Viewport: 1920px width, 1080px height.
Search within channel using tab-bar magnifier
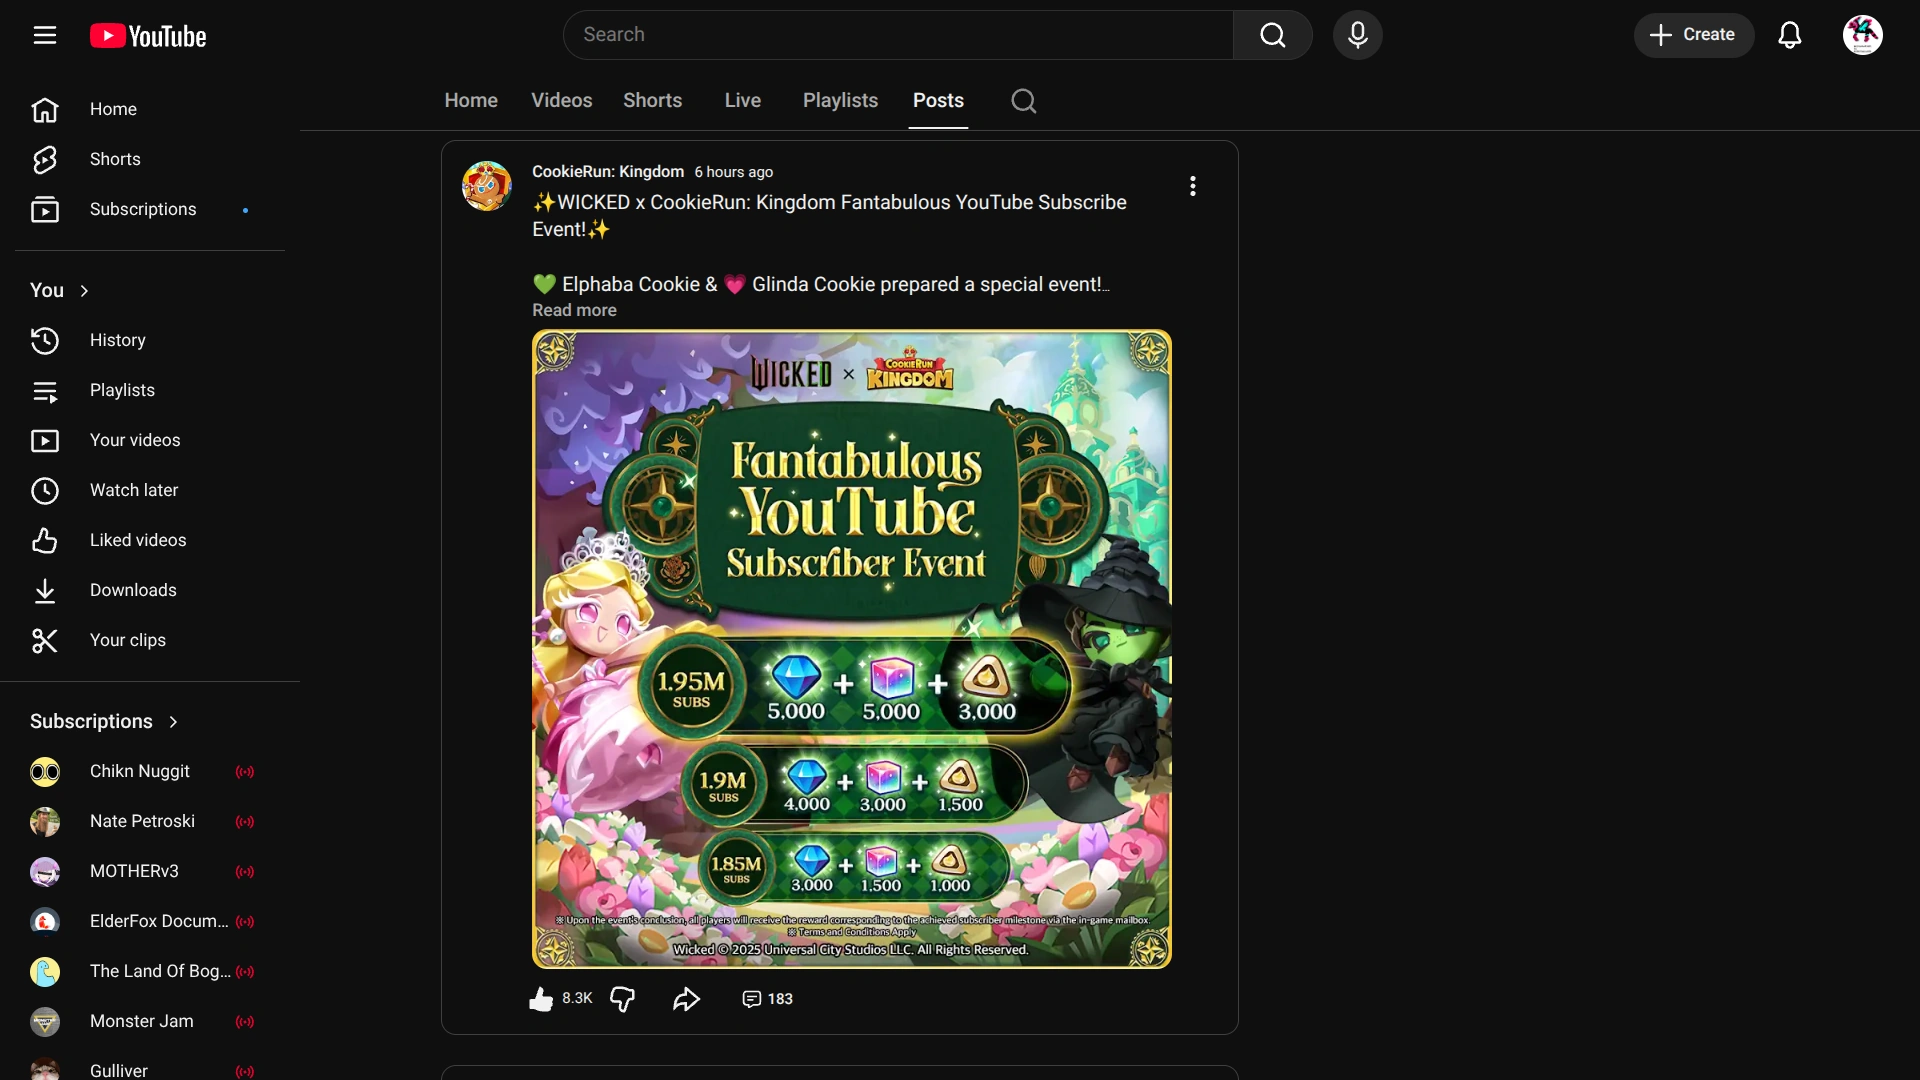click(1023, 101)
